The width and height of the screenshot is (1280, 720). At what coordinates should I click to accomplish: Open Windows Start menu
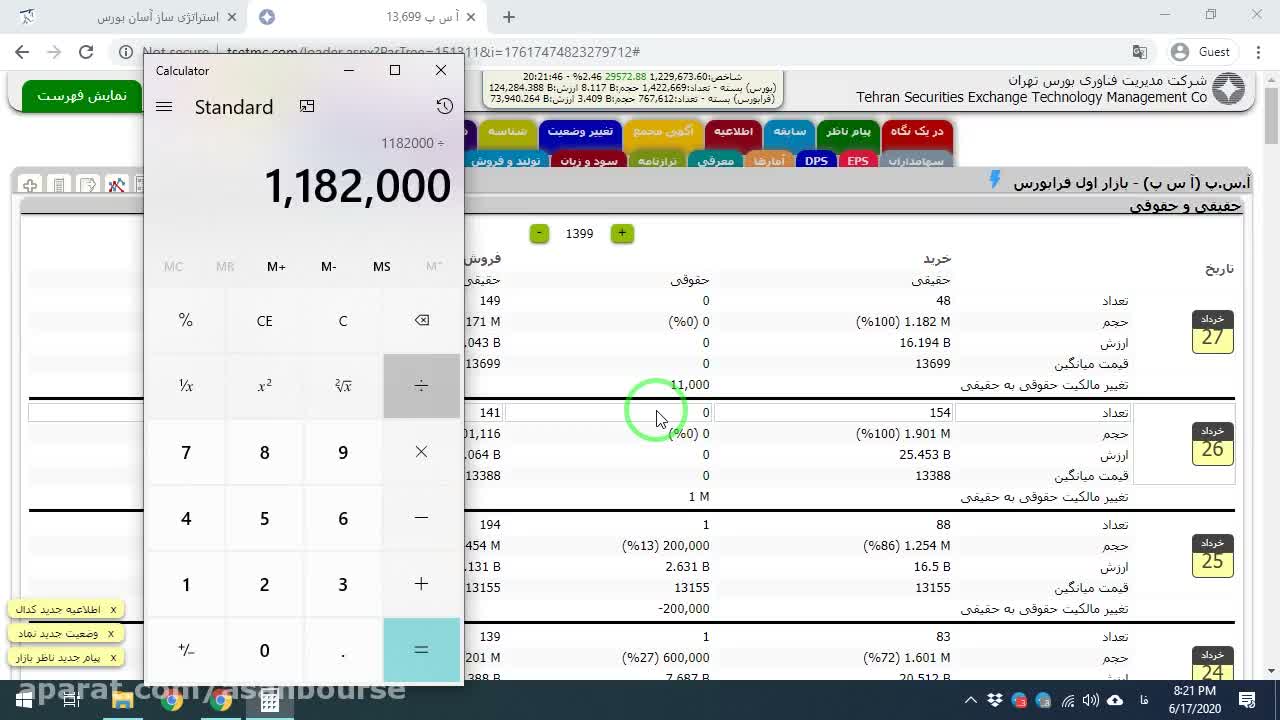(x=24, y=701)
